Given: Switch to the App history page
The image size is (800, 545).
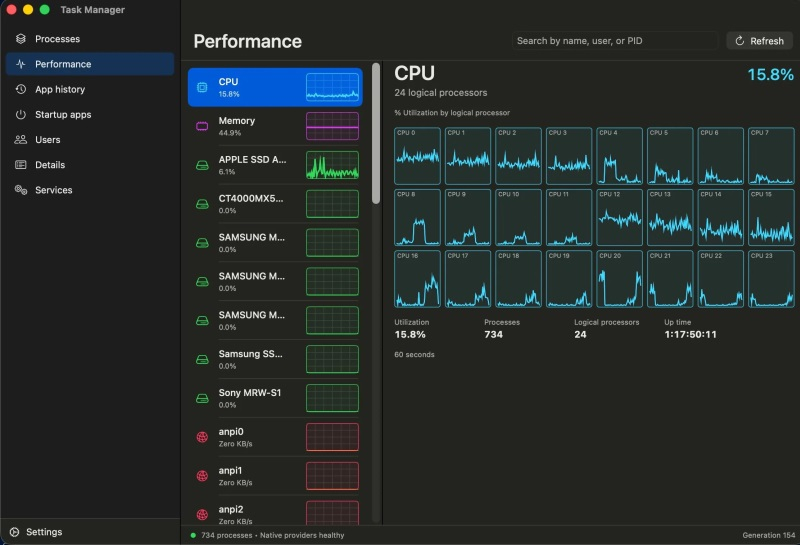Looking at the screenshot, I should coord(90,89).
